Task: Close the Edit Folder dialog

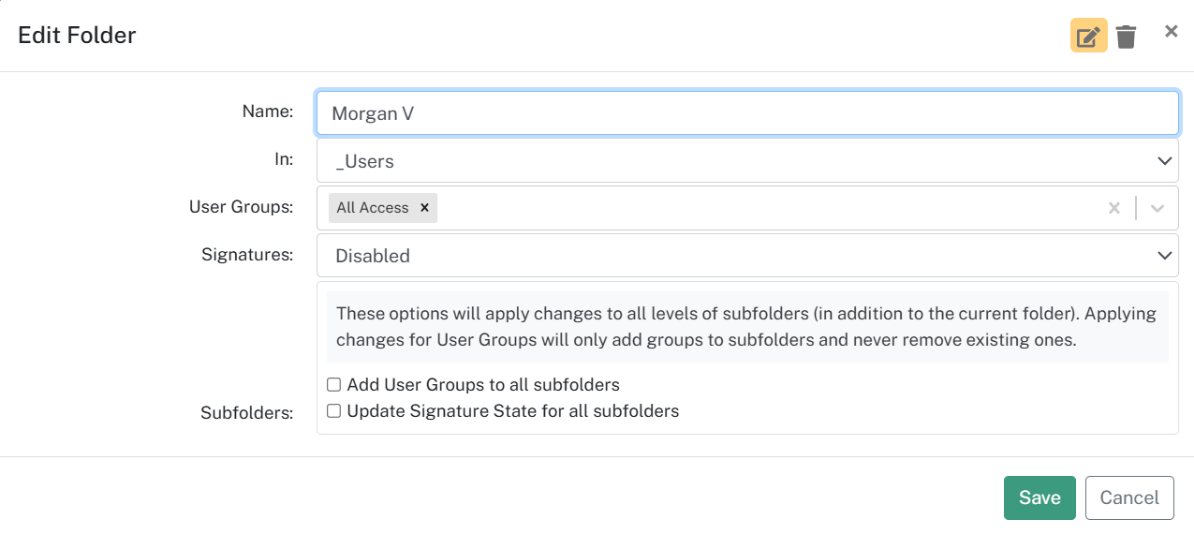Action: point(1171,31)
